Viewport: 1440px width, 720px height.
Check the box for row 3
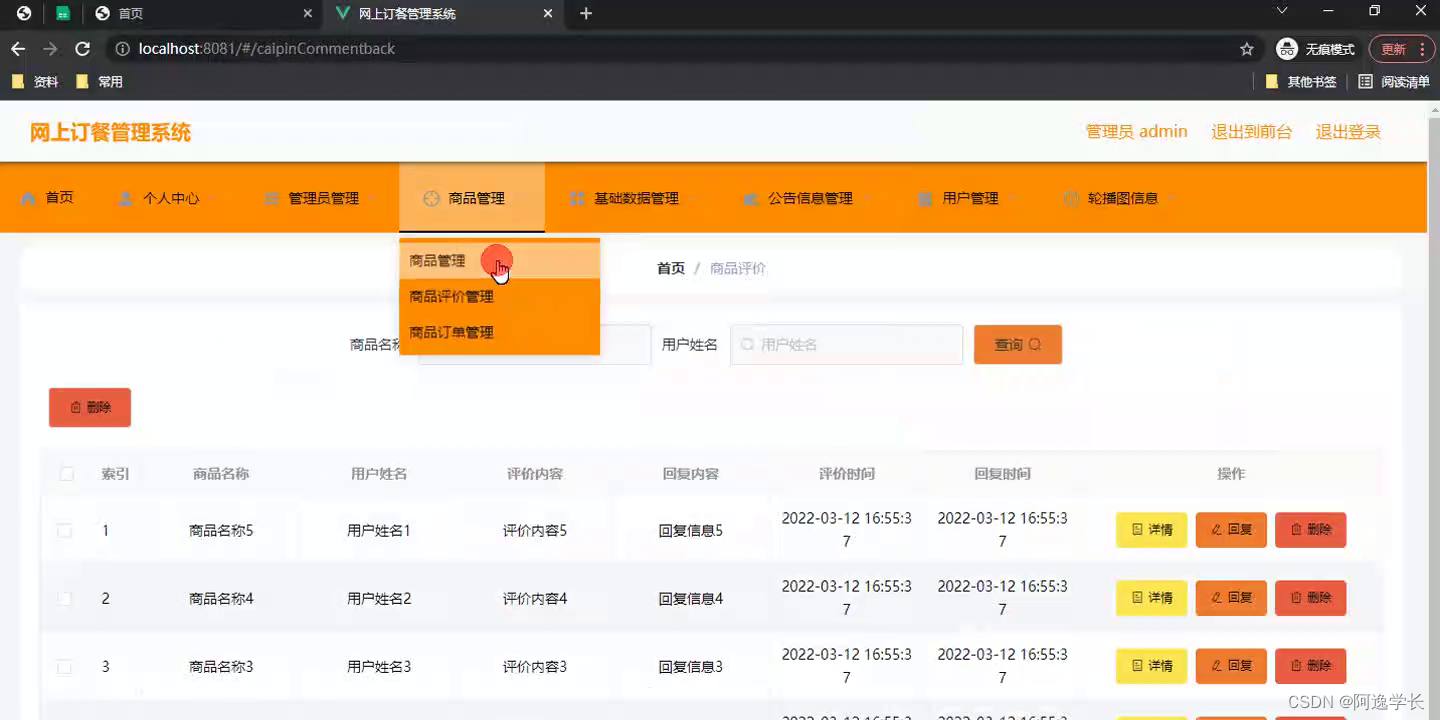tap(64, 667)
